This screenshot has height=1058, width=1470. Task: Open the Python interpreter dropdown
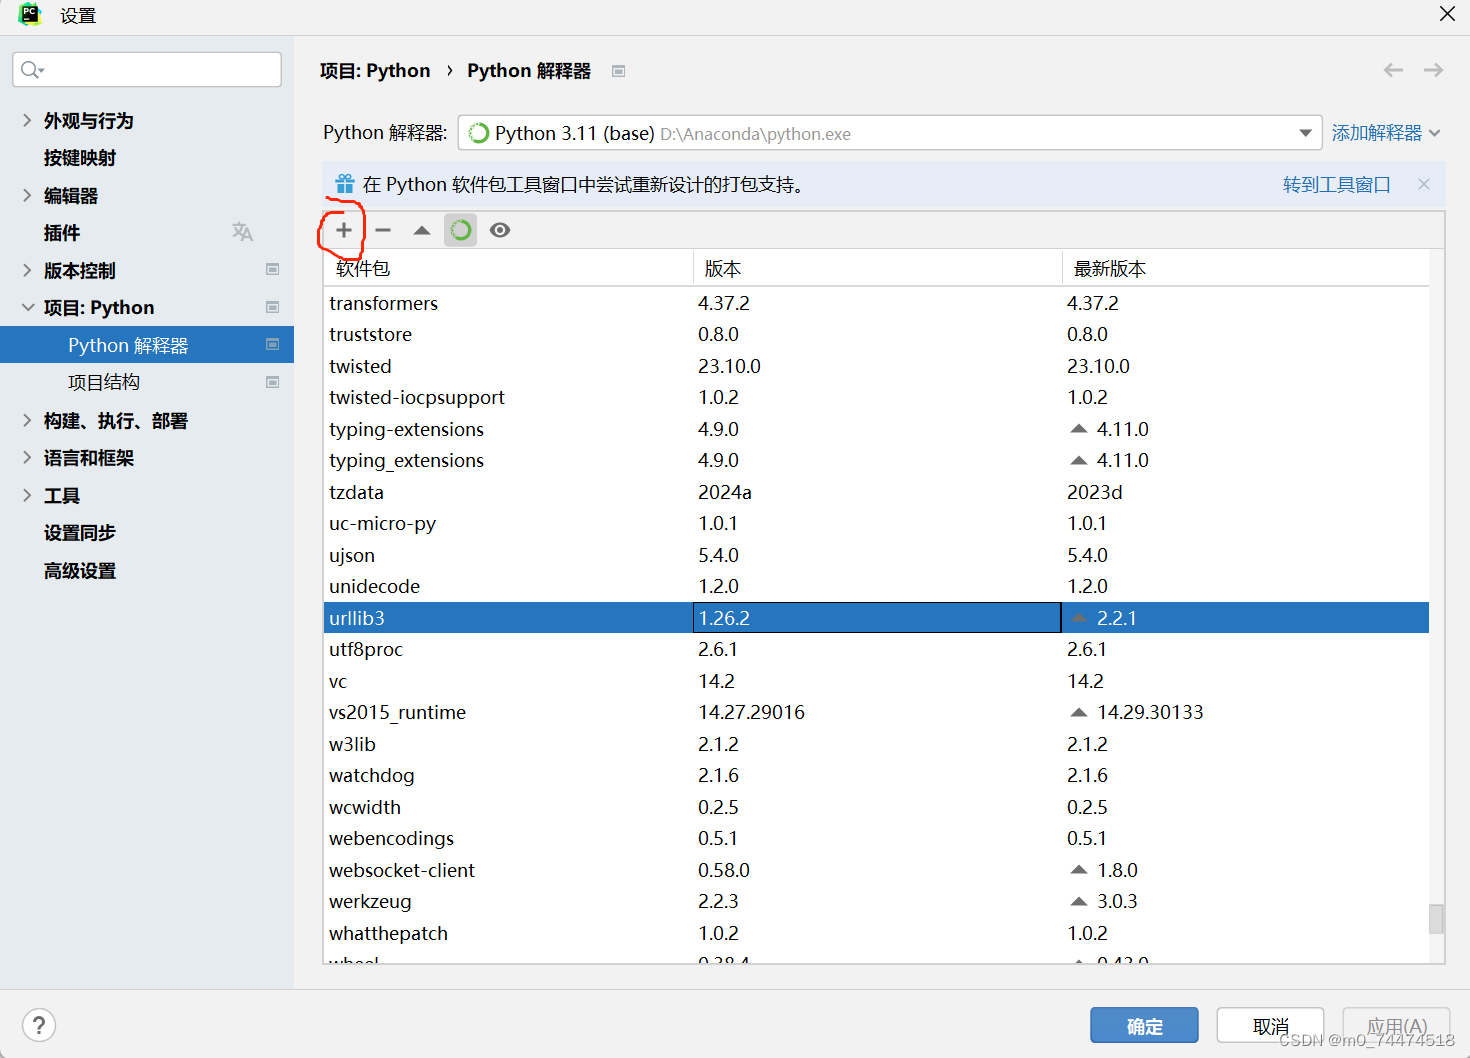point(890,133)
